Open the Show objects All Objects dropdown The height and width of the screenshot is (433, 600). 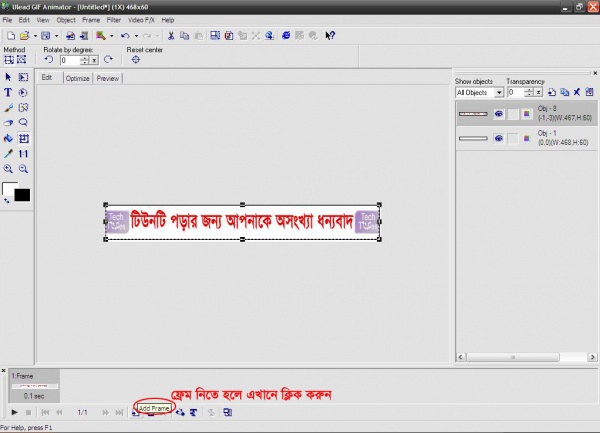pos(499,93)
